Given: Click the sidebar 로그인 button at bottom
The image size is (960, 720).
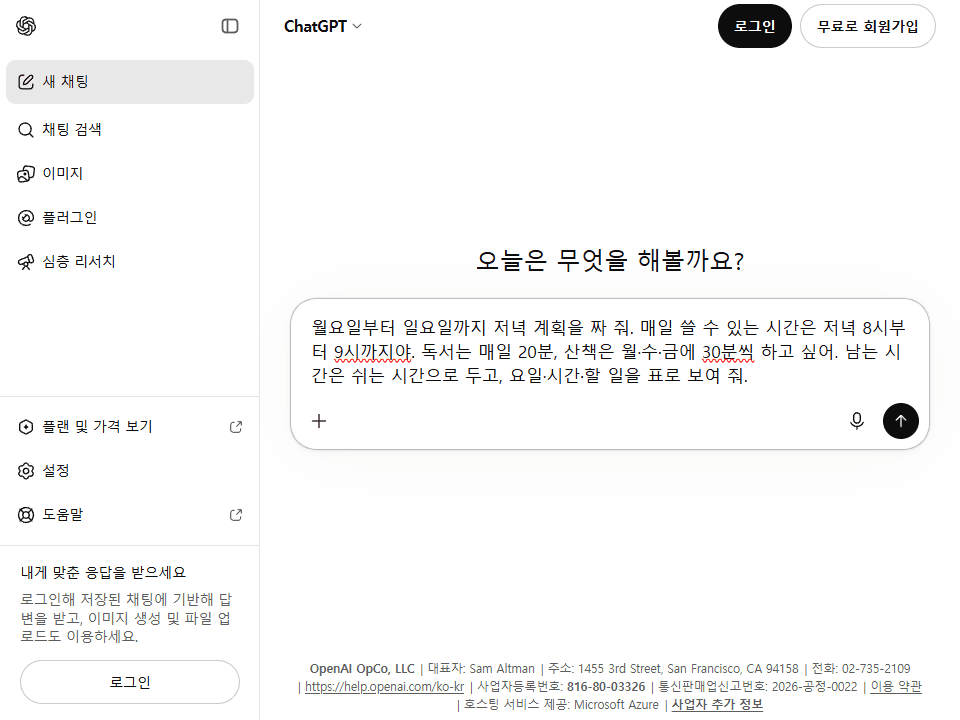Looking at the screenshot, I should (130, 682).
